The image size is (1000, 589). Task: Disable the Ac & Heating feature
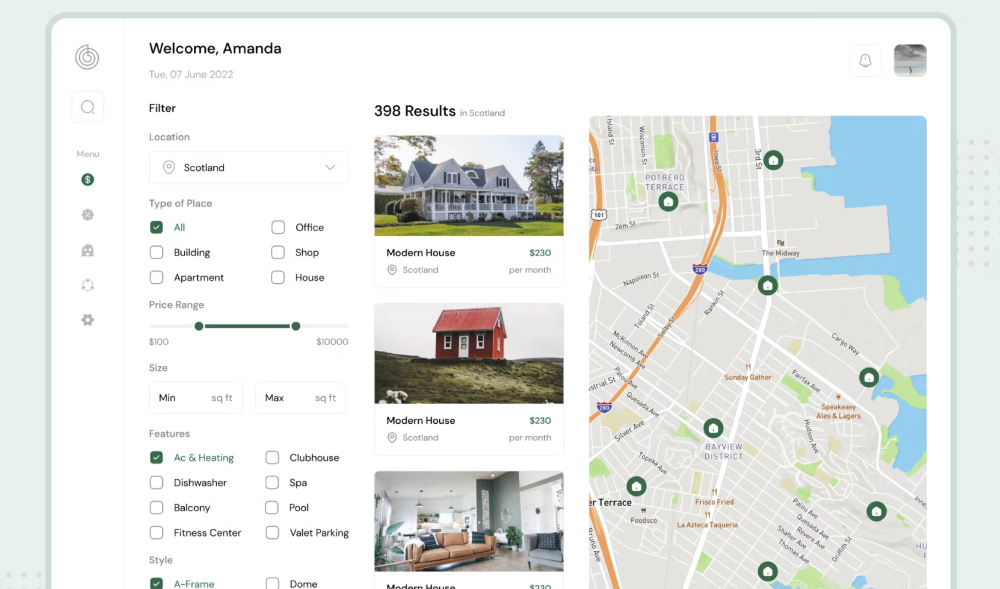[156, 457]
